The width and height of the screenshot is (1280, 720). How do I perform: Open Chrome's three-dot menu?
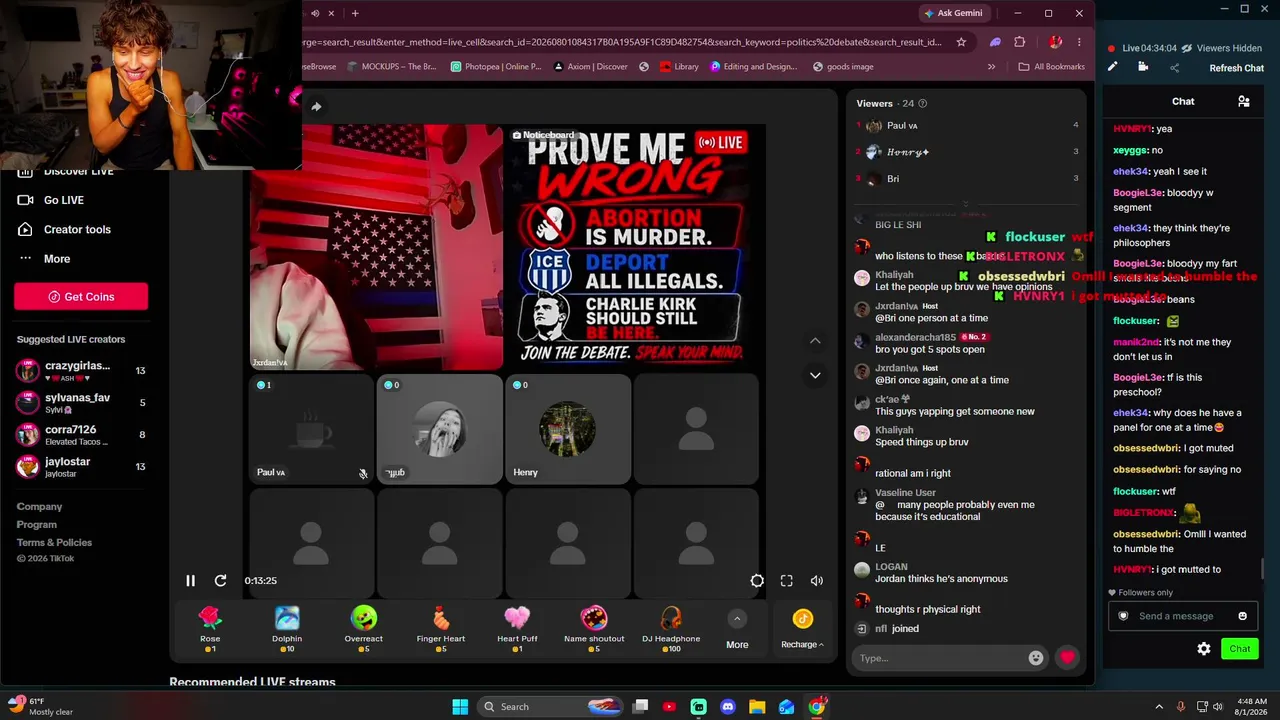(1079, 42)
